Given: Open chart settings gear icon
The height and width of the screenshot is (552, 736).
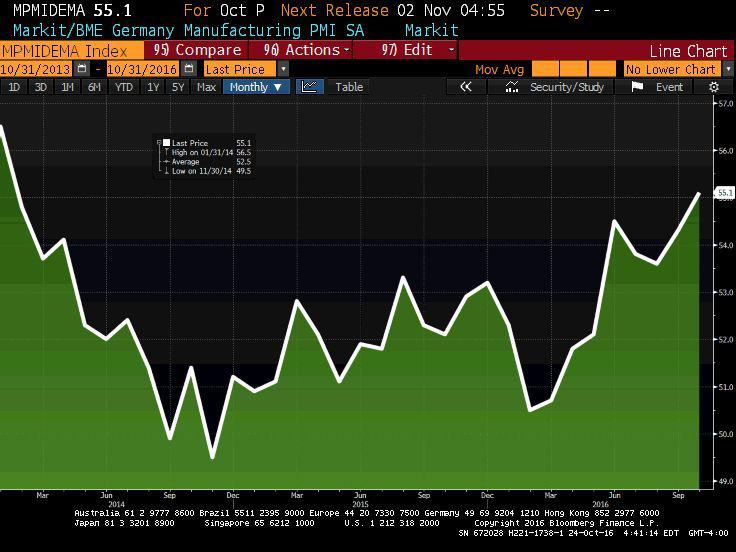Looking at the screenshot, I should pyautogui.click(x=714, y=87).
